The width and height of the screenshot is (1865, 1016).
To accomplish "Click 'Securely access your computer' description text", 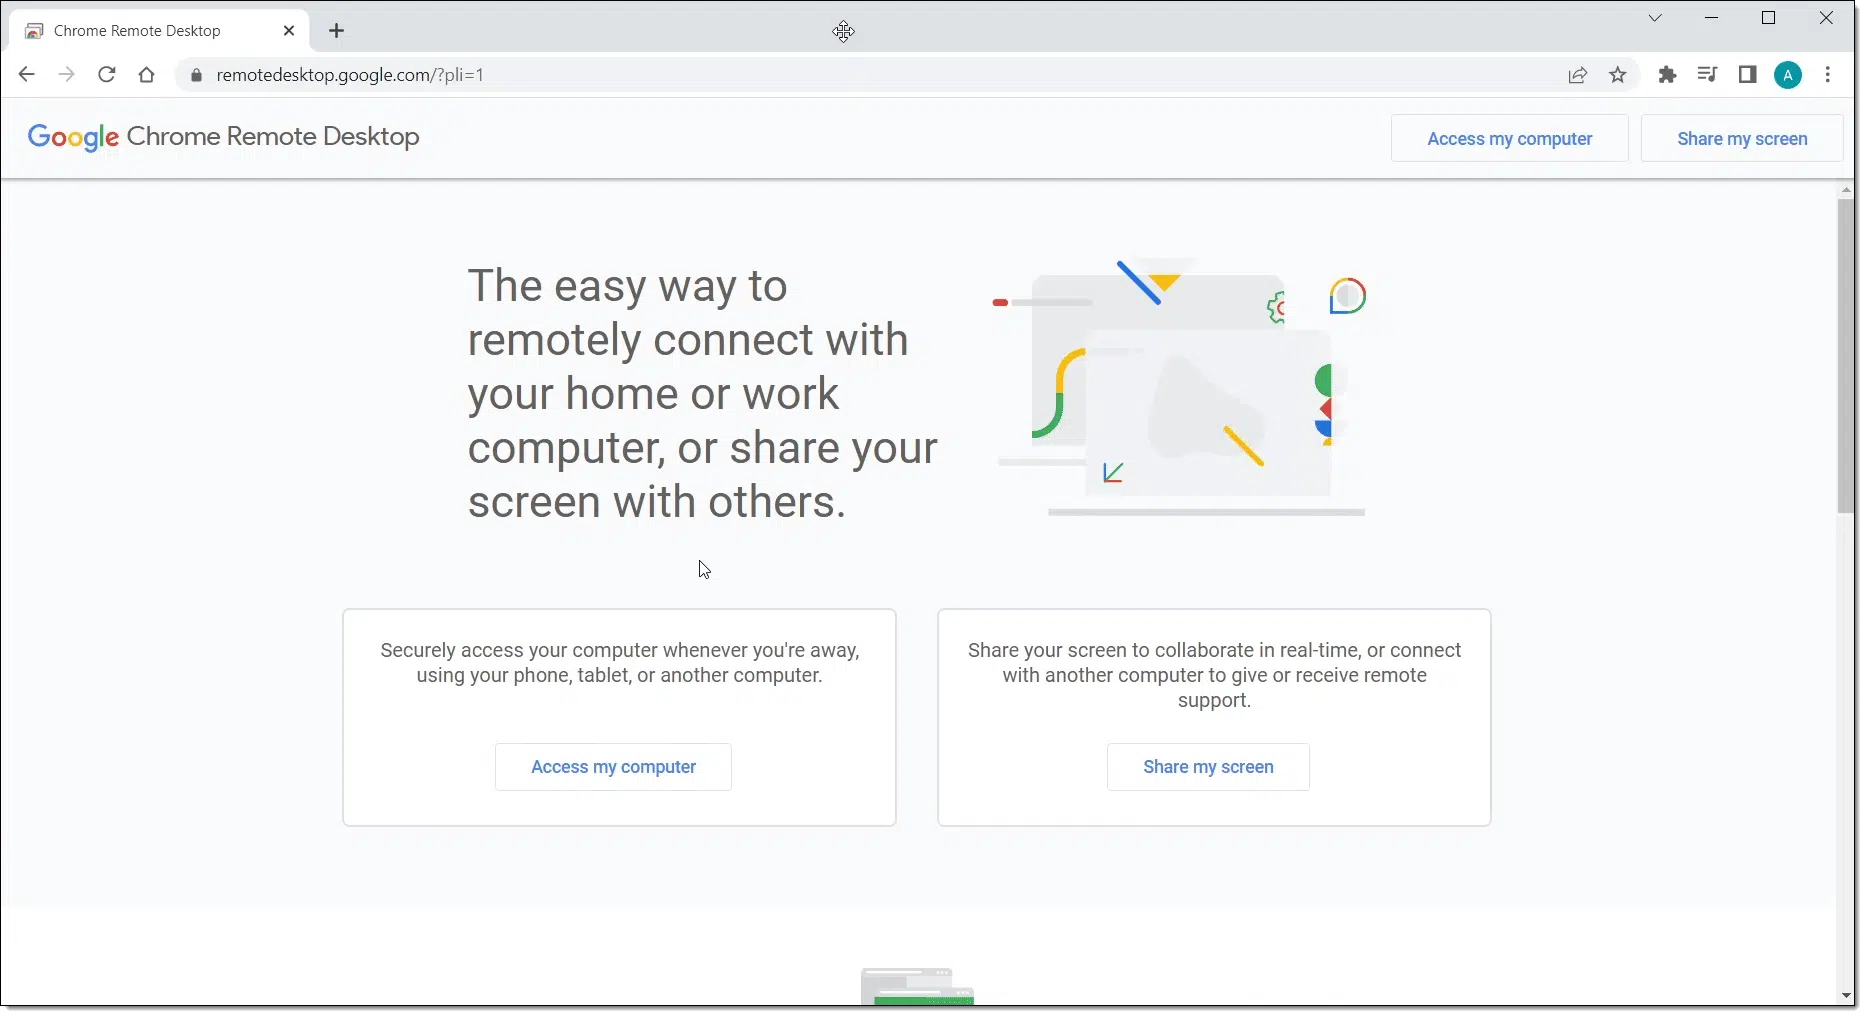I will click(x=619, y=663).
